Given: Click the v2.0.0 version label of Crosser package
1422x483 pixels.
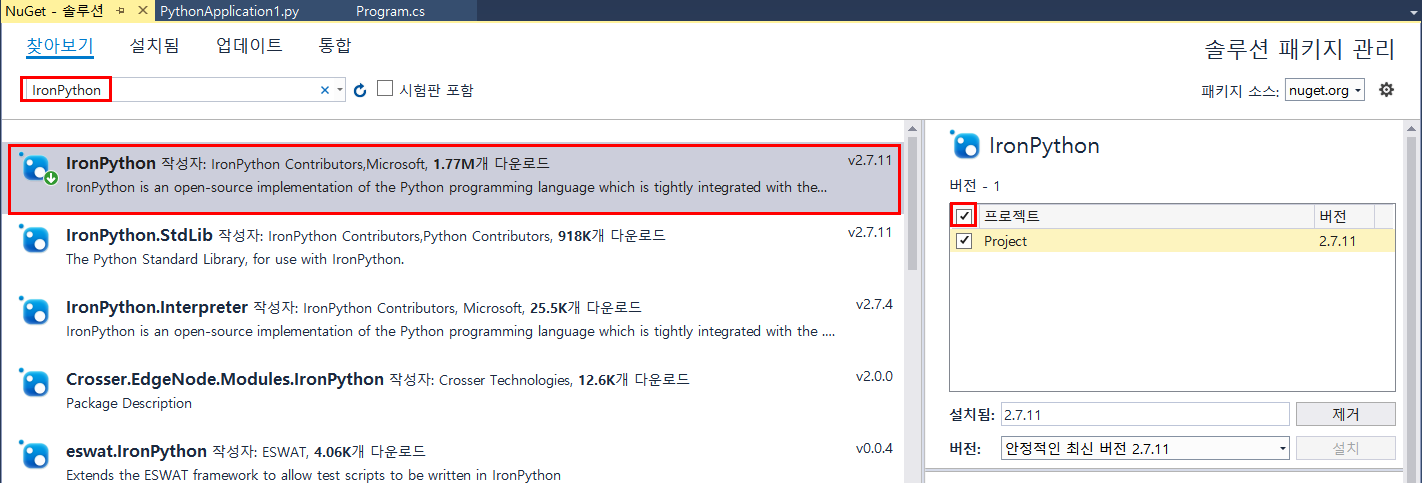Looking at the screenshot, I should [874, 376].
